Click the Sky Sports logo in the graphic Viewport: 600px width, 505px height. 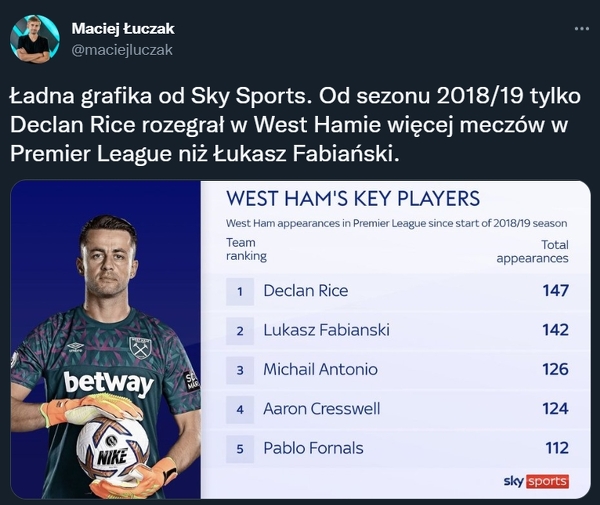536,481
